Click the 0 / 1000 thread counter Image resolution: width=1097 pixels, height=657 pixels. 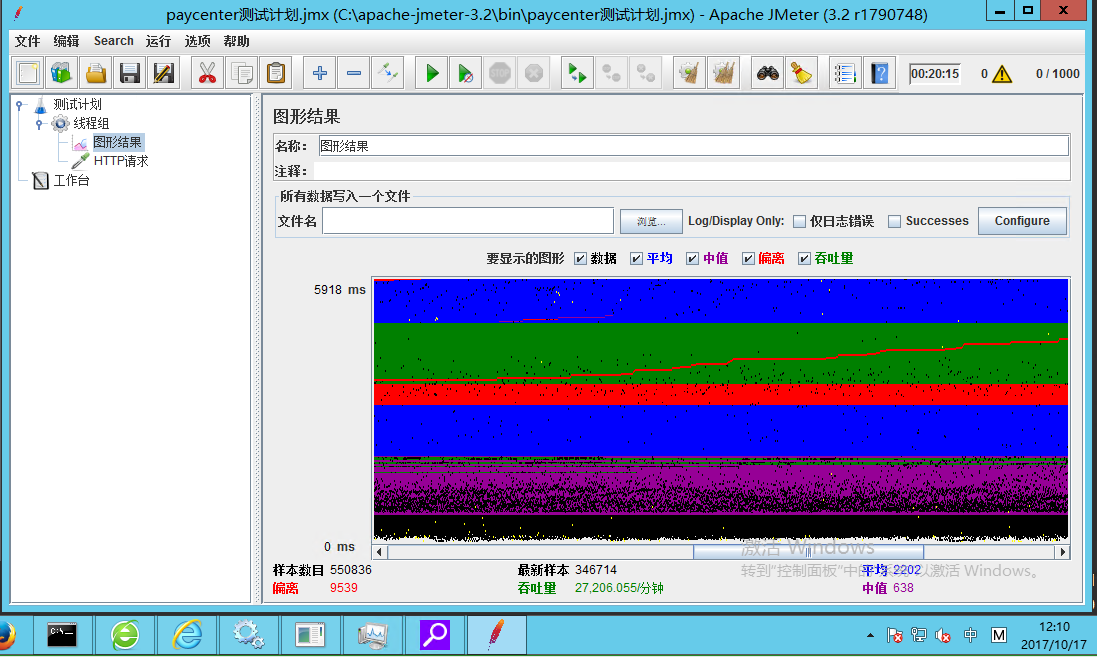click(x=1057, y=73)
